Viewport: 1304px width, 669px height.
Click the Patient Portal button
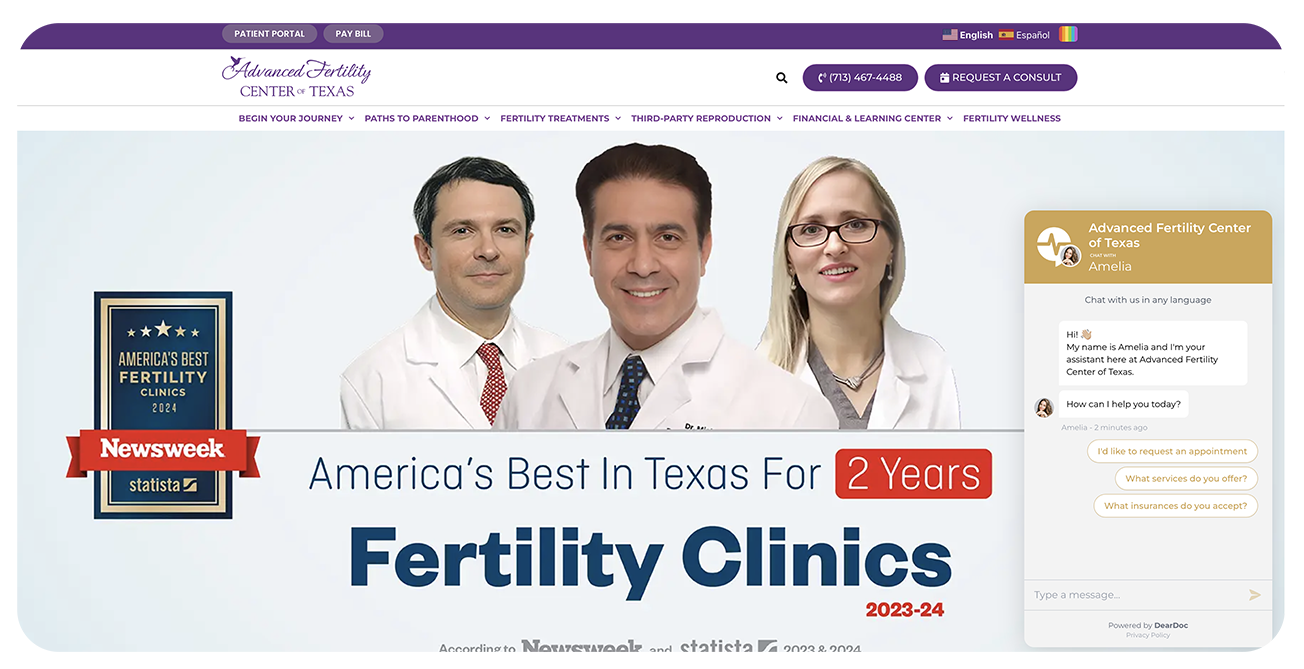[269, 34]
